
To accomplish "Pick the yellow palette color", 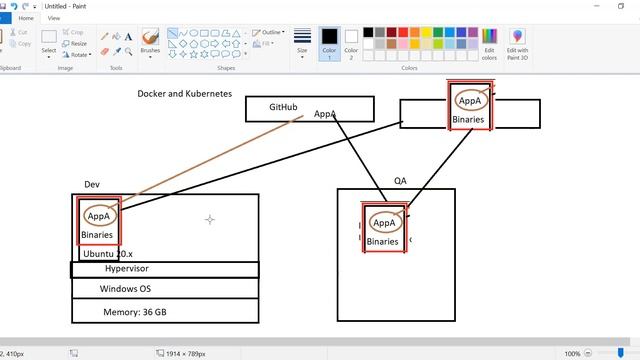I will tap(426, 32).
